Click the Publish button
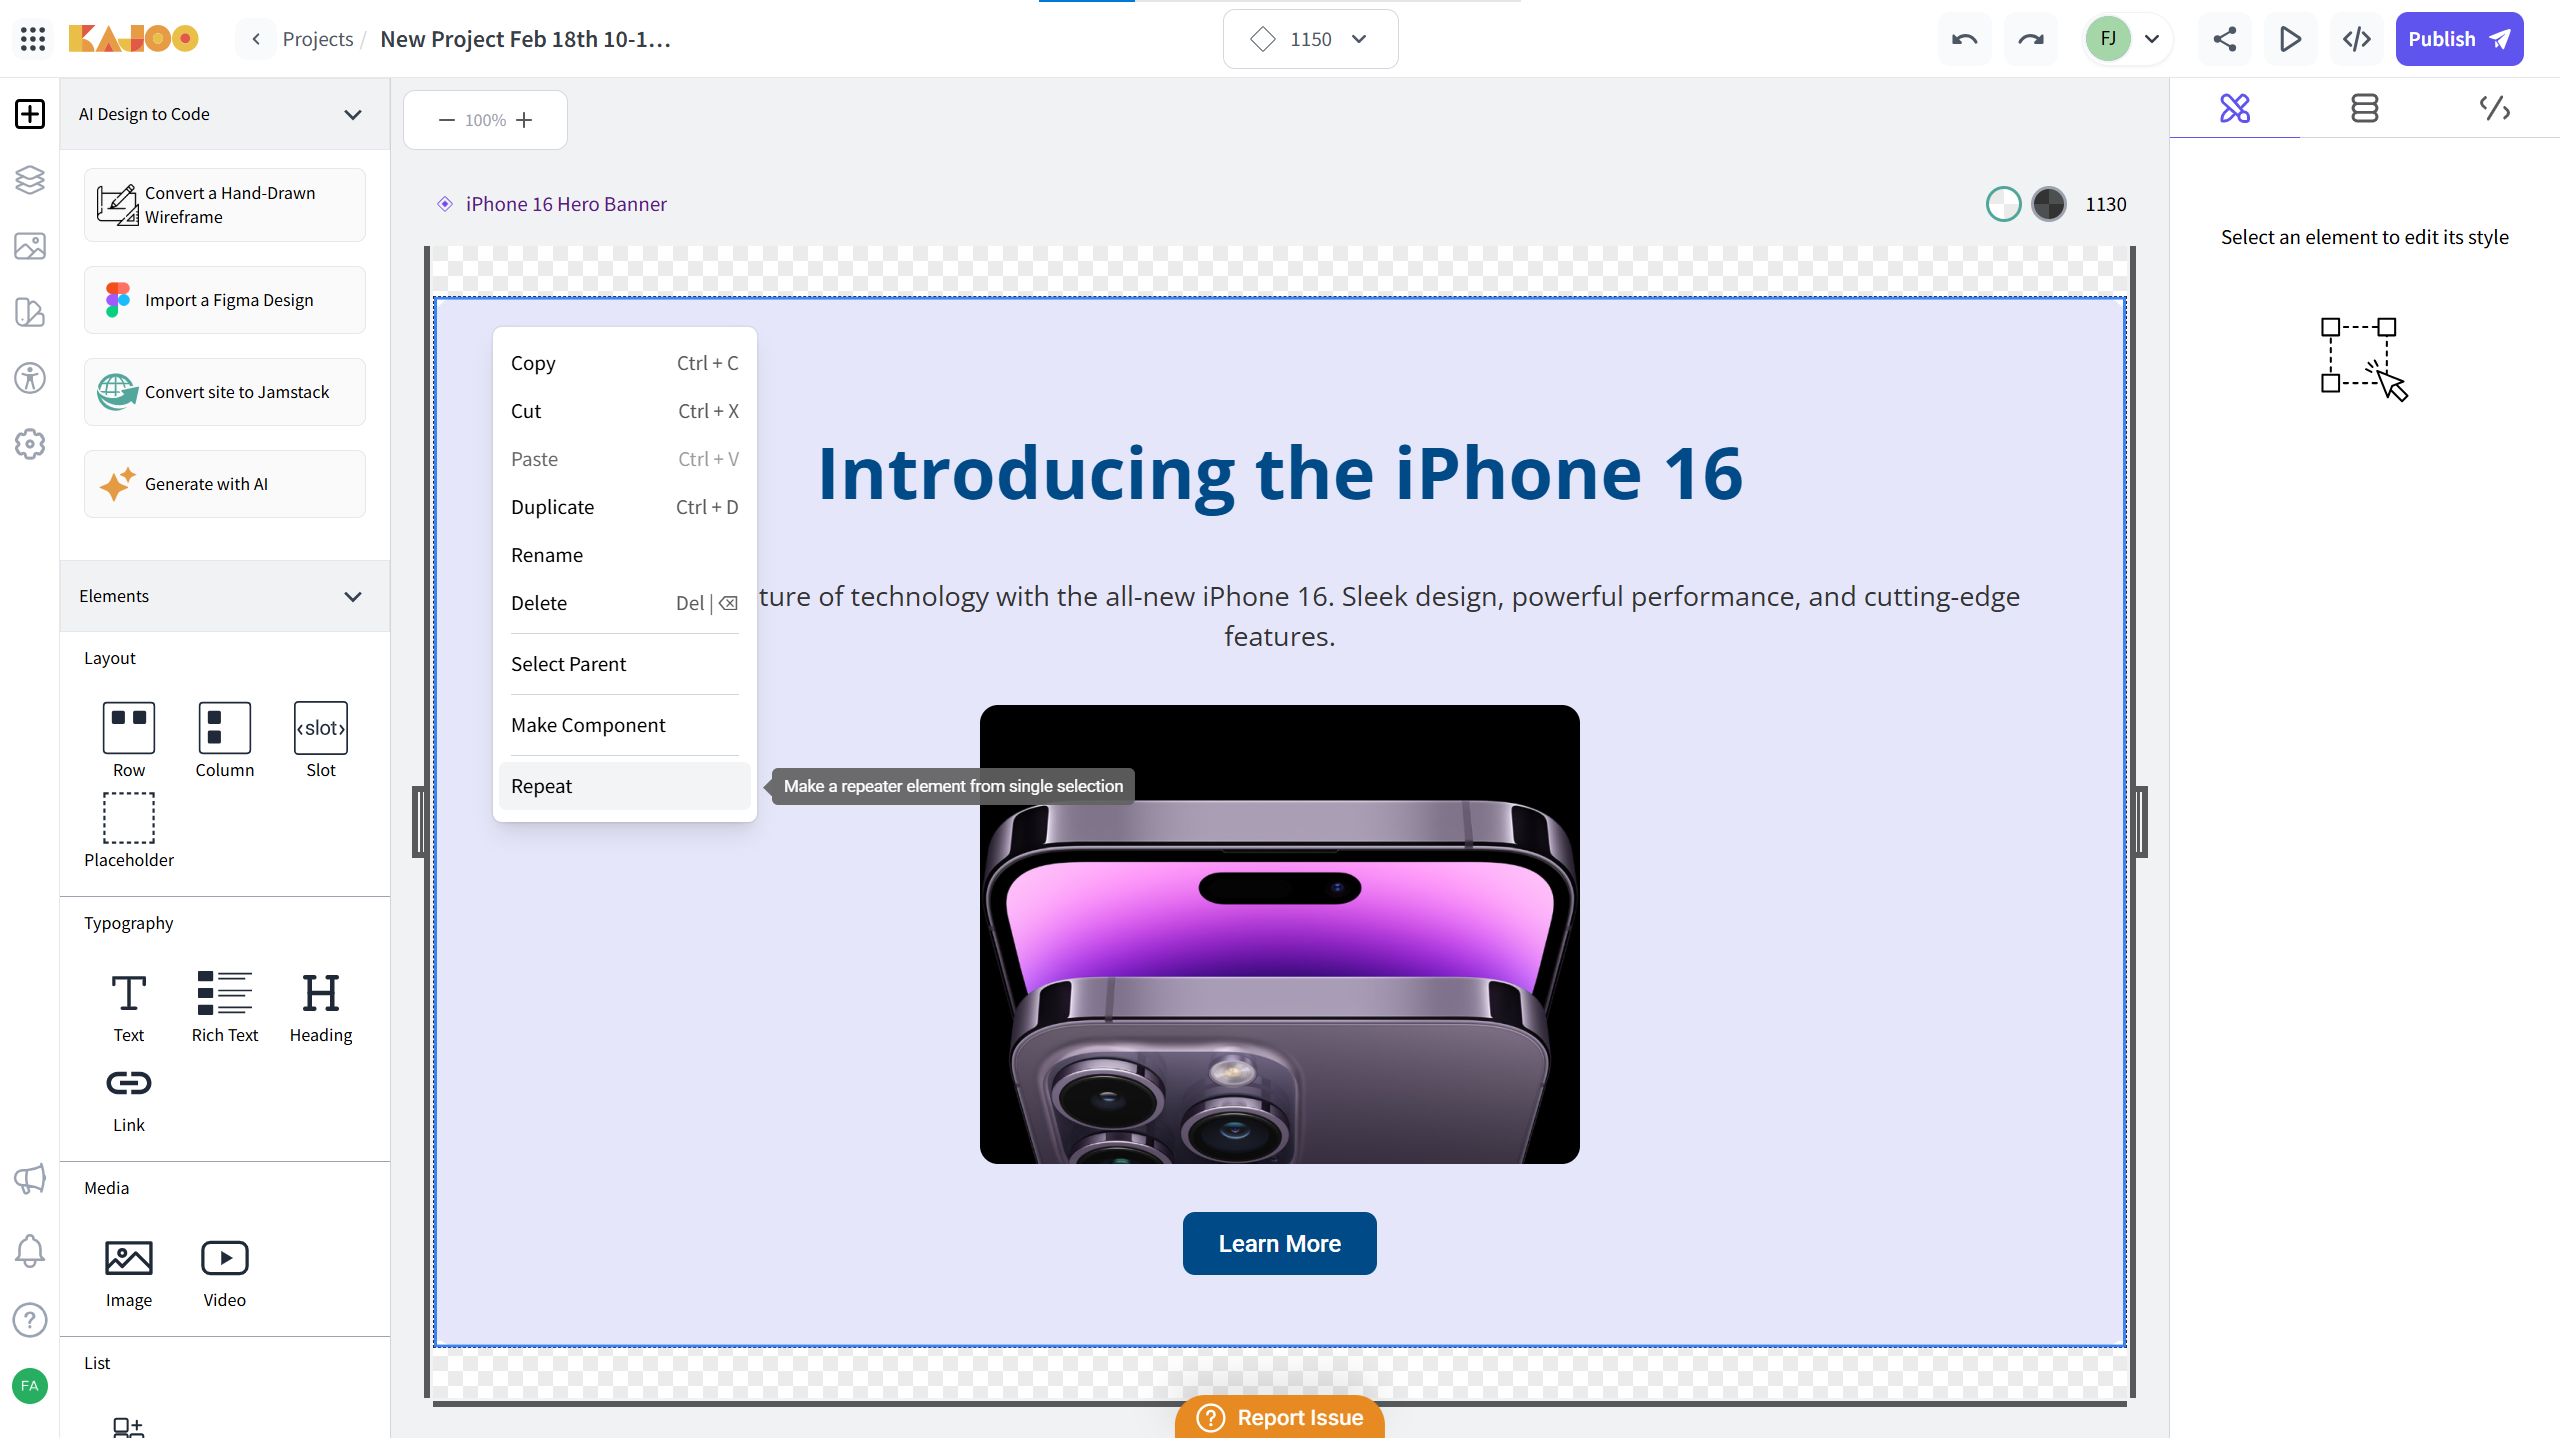The height and width of the screenshot is (1438, 2560). [x=2458, y=39]
